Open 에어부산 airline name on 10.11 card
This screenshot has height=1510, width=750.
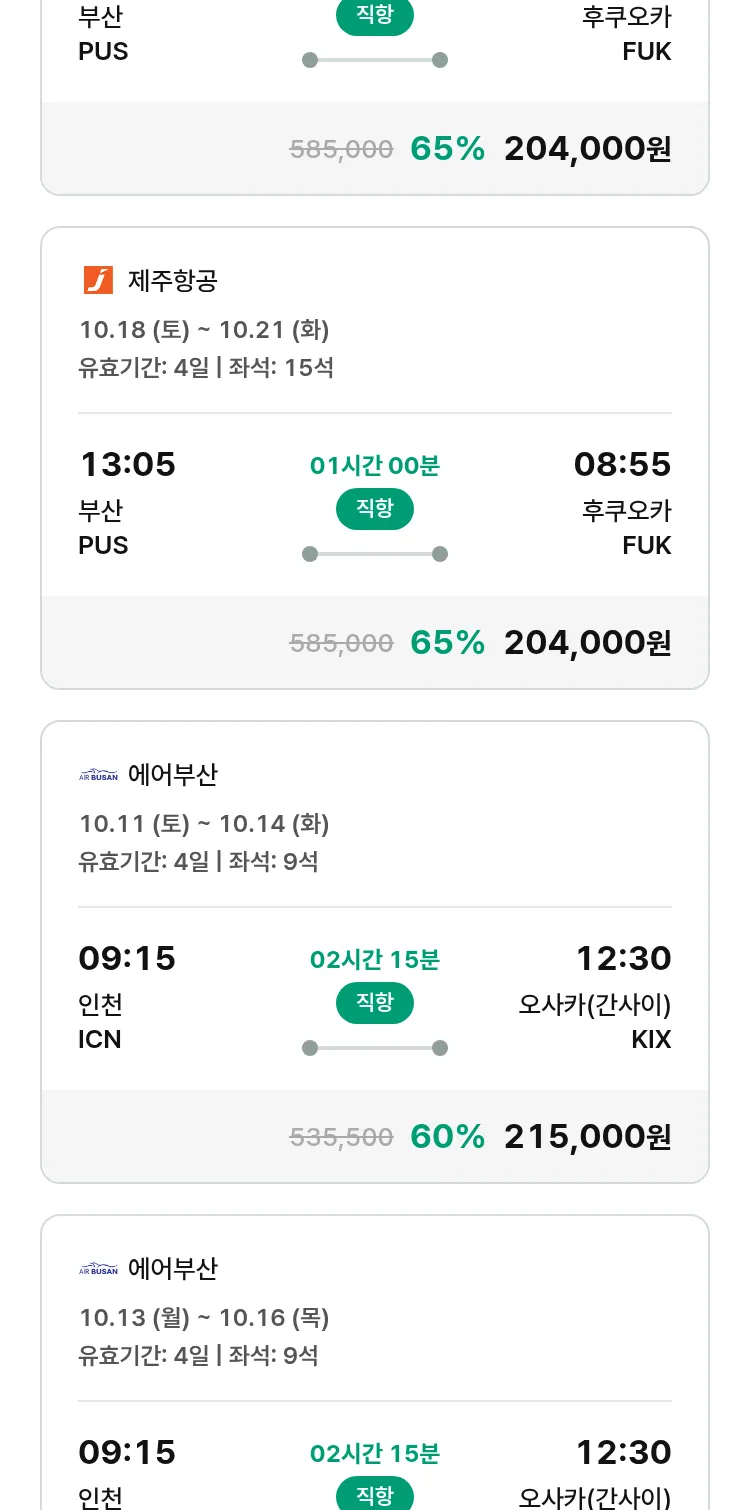(x=172, y=775)
